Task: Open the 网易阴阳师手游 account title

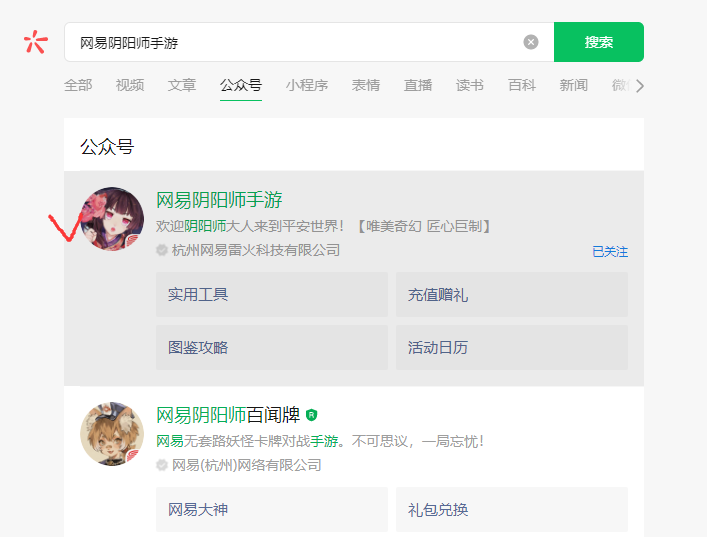Action: click(x=219, y=200)
